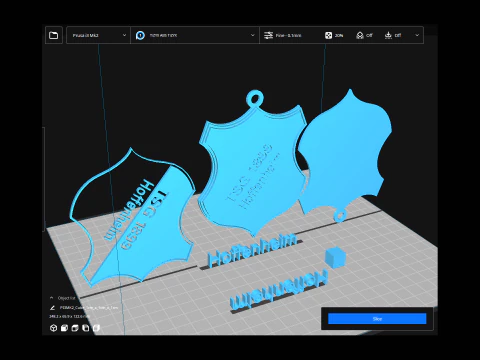
Task: Click the blue Slice button
Action: tap(377, 319)
